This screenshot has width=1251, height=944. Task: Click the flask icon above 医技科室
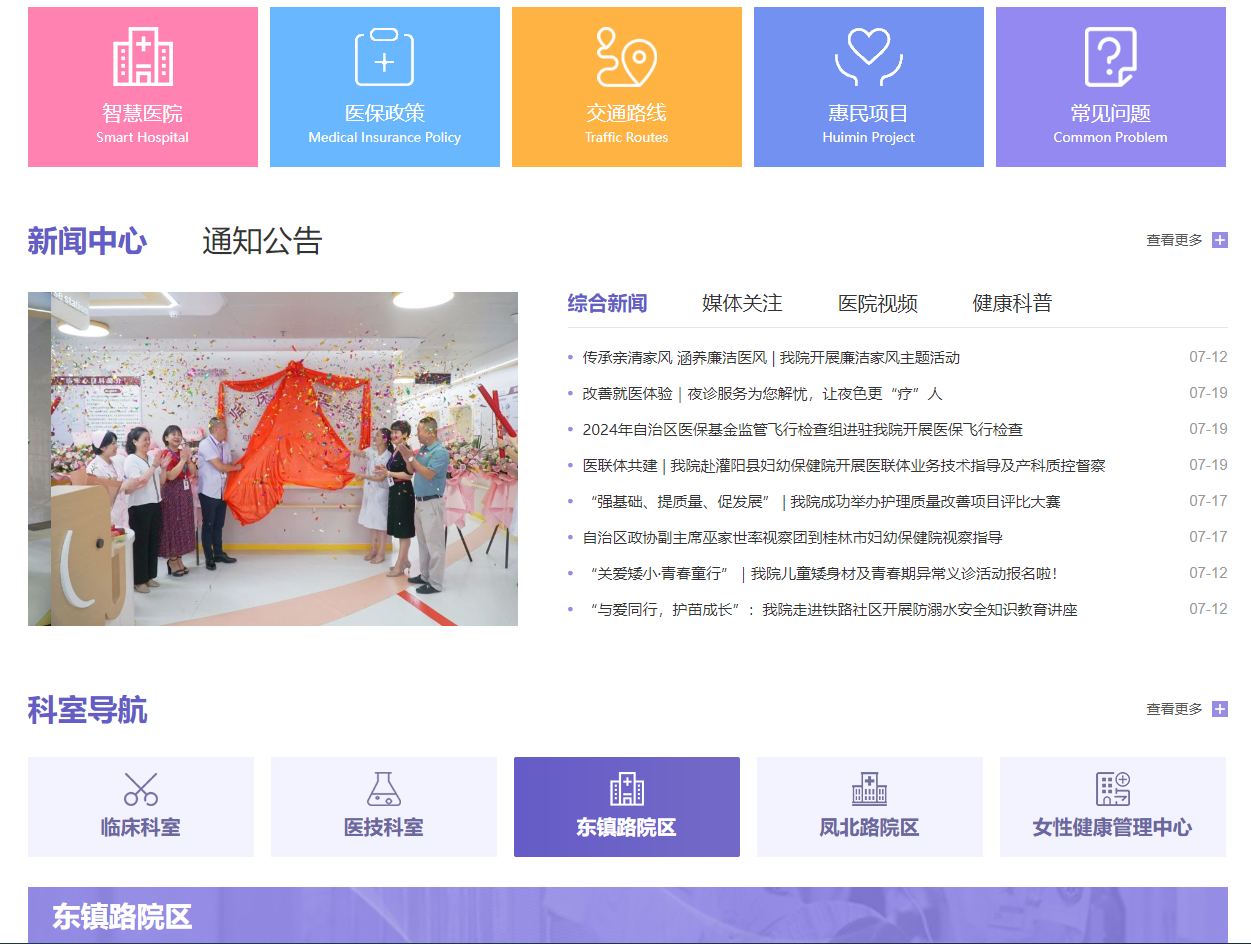(x=384, y=789)
